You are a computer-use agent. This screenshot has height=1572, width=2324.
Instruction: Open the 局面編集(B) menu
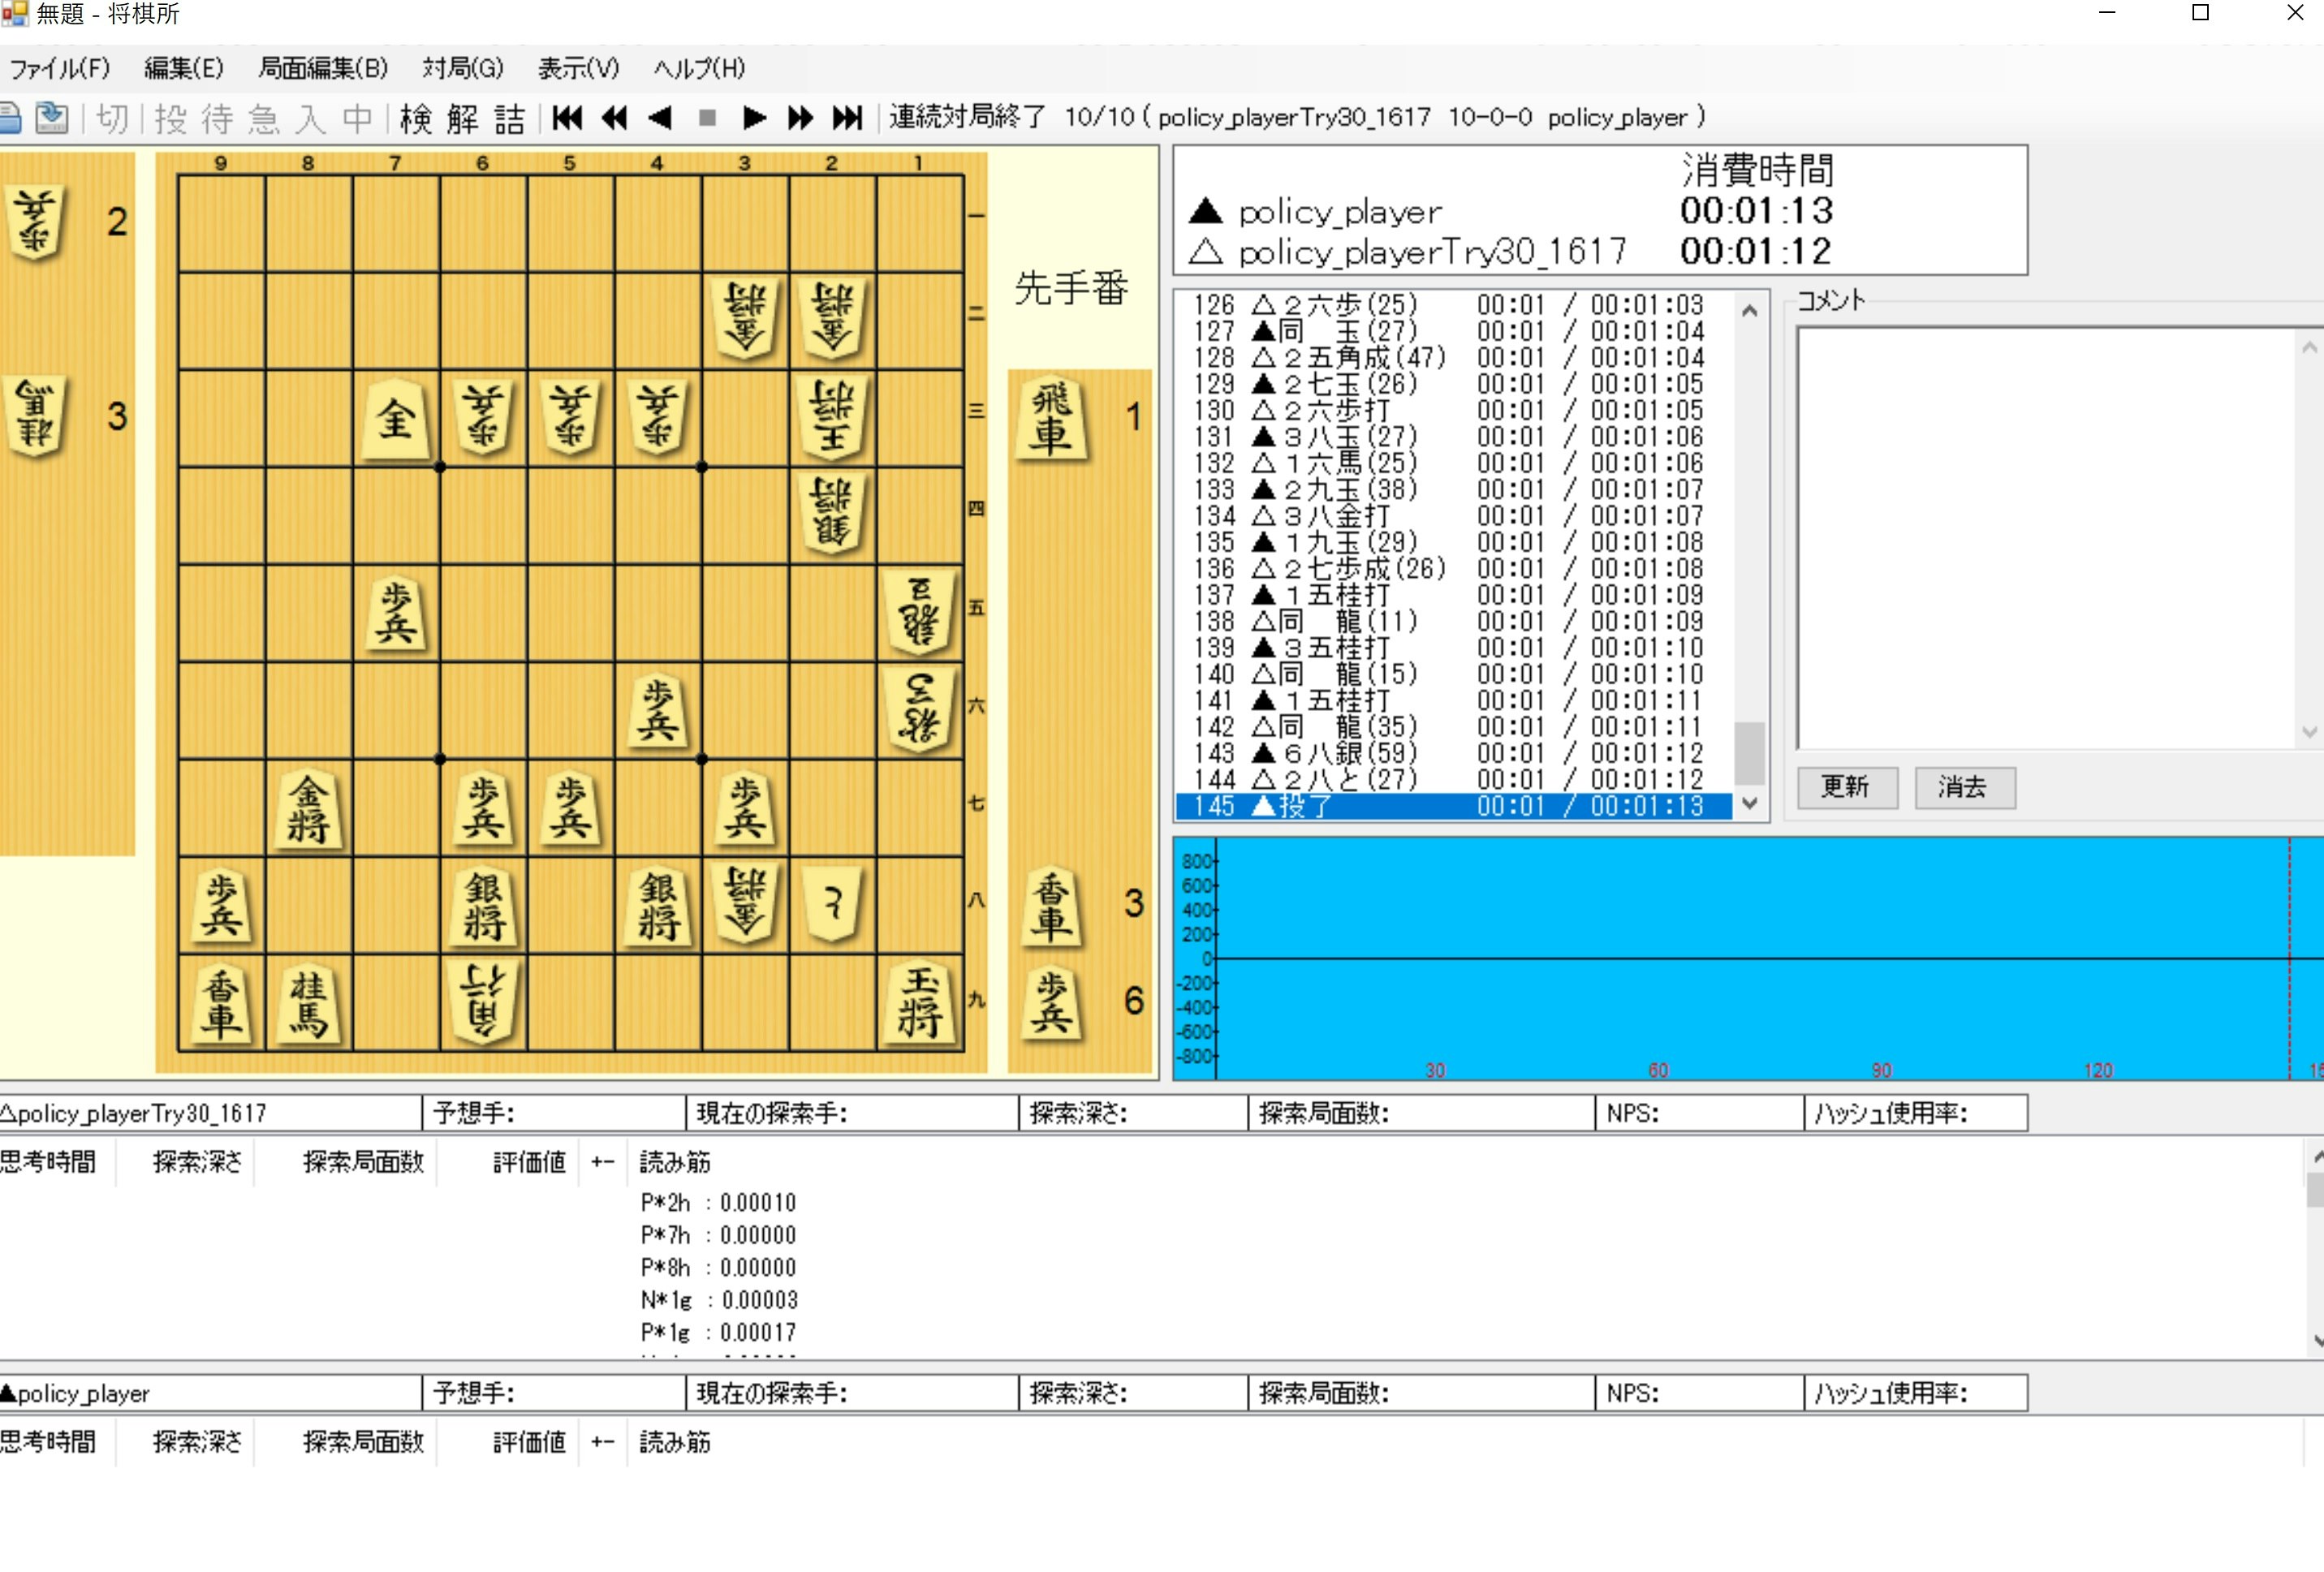(323, 68)
